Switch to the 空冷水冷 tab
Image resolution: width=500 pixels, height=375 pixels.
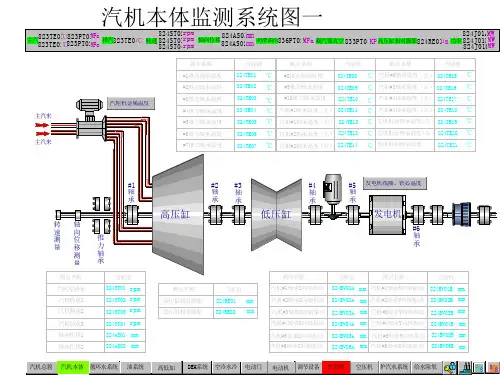point(226,367)
